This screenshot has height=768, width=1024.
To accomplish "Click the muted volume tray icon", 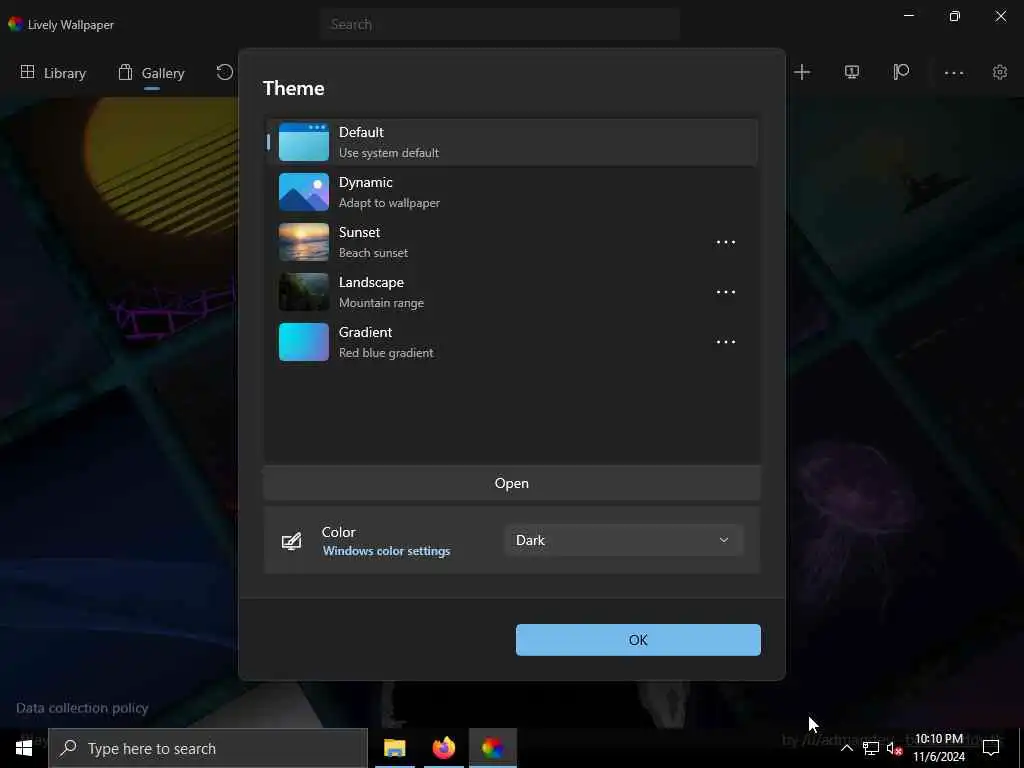I will [894, 748].
